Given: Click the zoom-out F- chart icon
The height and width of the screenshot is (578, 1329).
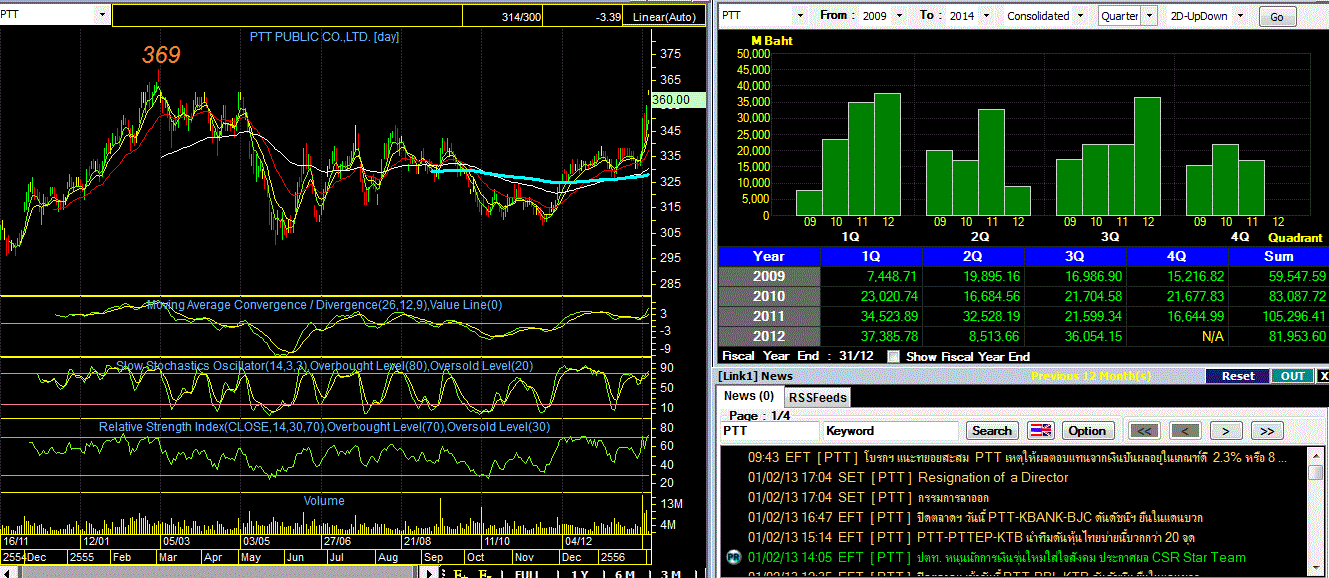Looking at the screenshot, I should point(484,573).
